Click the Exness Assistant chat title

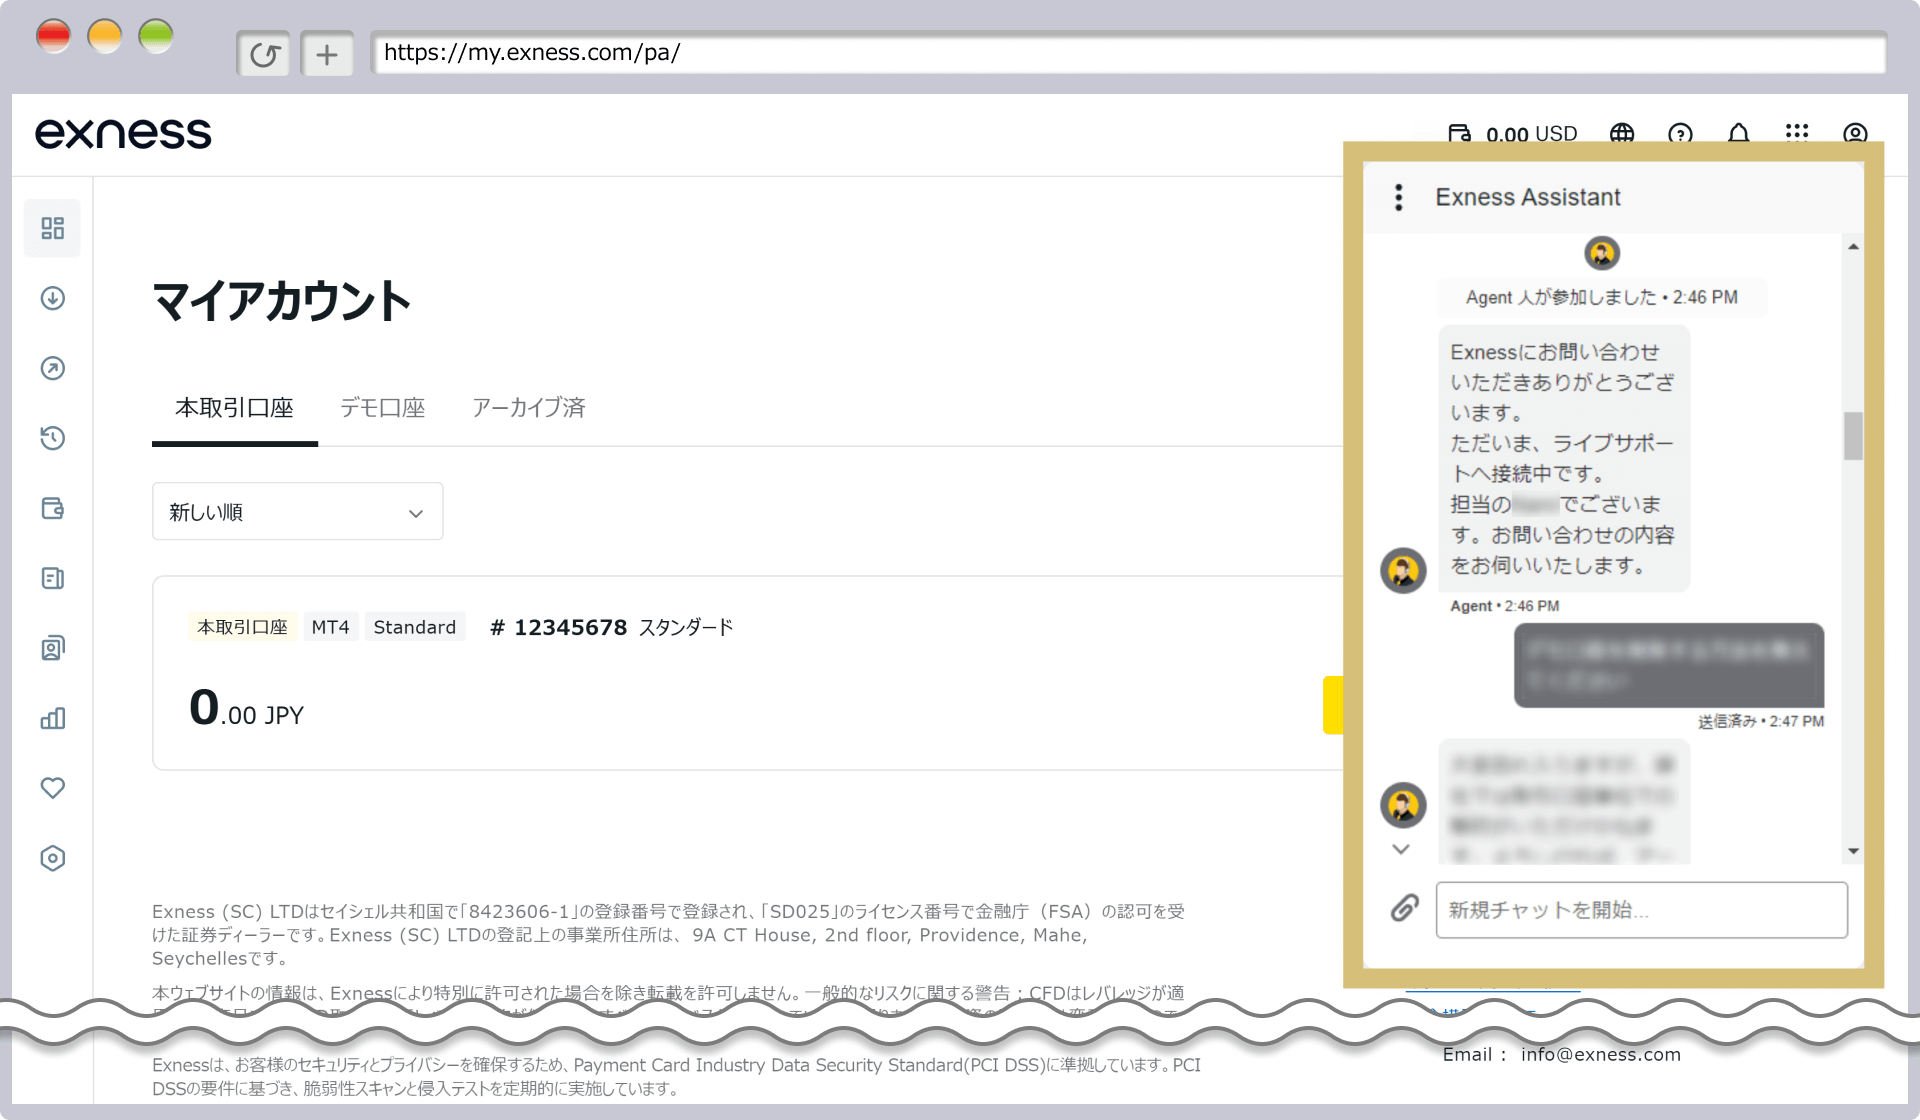click(1528, 197)
